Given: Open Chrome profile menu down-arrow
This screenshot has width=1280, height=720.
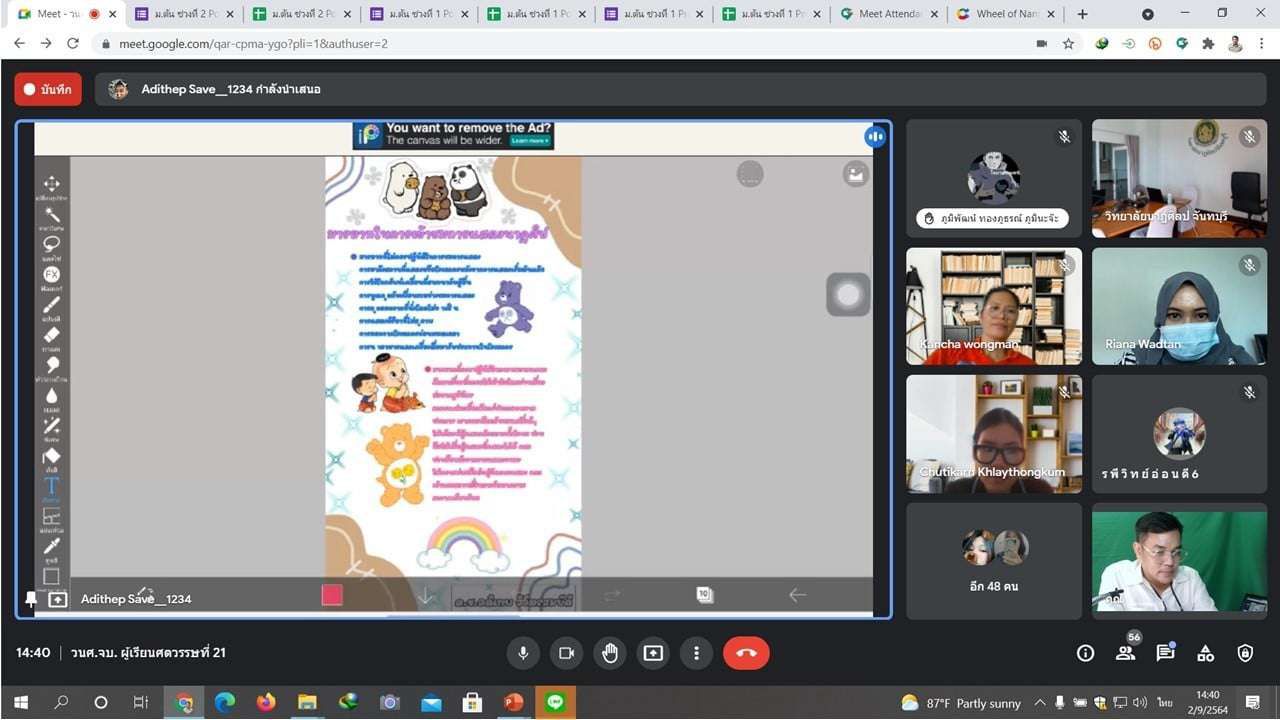Looking at the screenshot, I should [1147, 14].
